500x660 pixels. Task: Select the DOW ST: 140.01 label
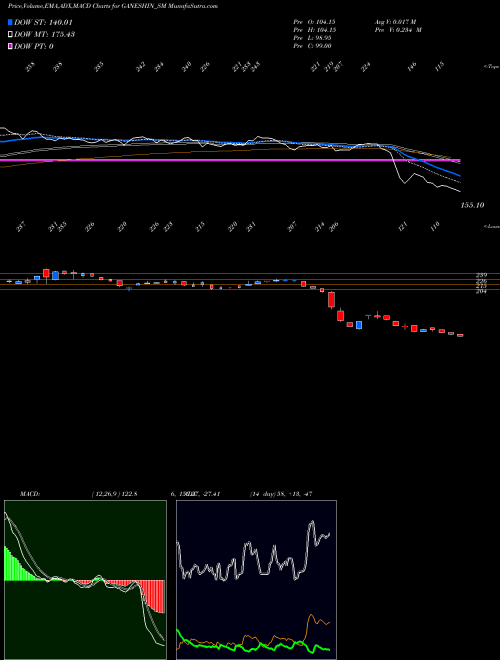[x=44, y=22]
